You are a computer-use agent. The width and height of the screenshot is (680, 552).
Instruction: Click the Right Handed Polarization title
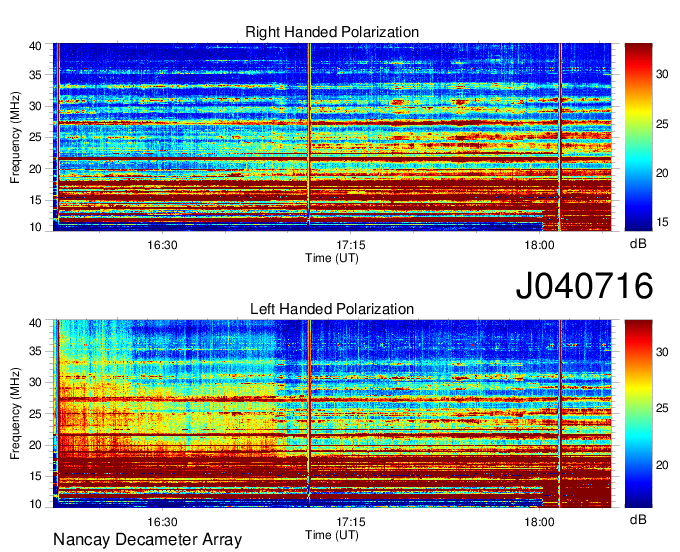[x=332, y=32]
